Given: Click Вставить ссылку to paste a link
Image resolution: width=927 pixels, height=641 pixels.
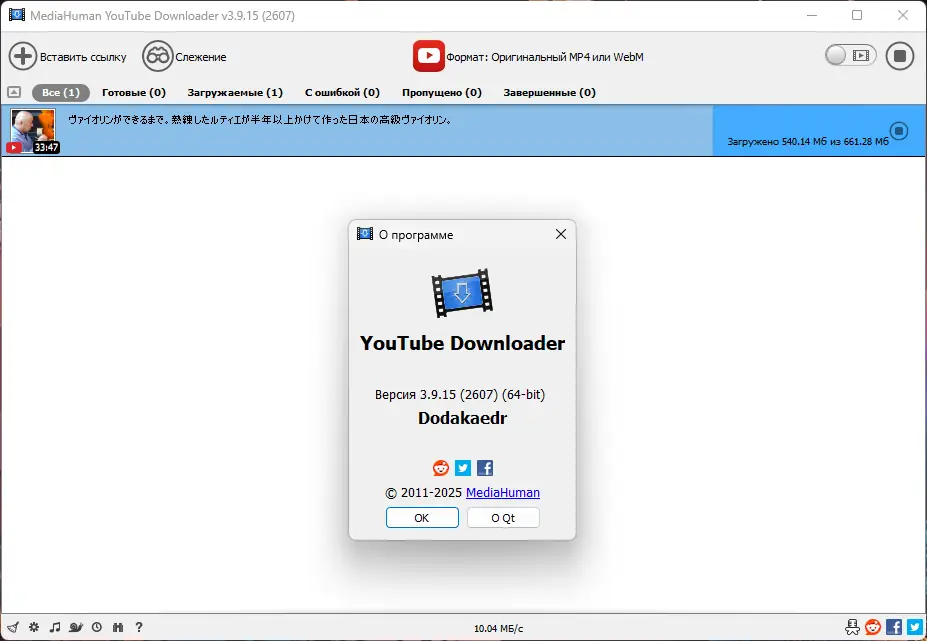Looking at the screenshot, I should pyautogui.click(x=70, y=56).
